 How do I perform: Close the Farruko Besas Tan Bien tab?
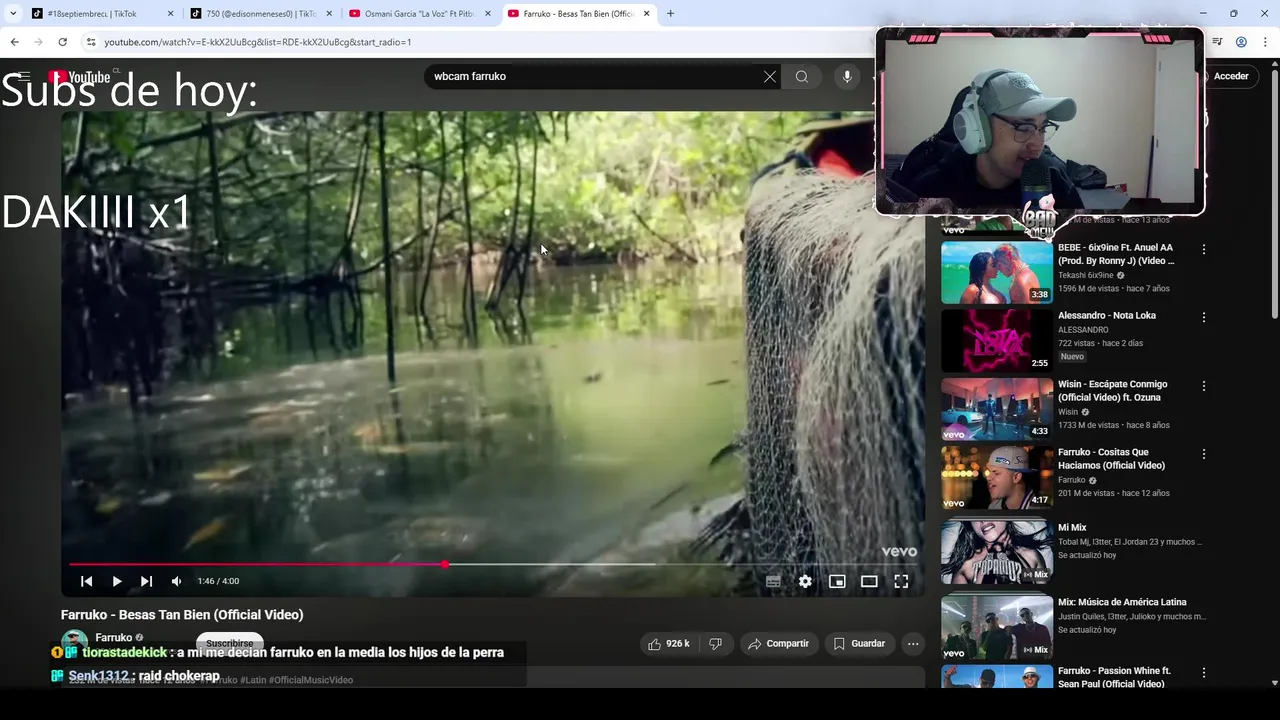646,14
